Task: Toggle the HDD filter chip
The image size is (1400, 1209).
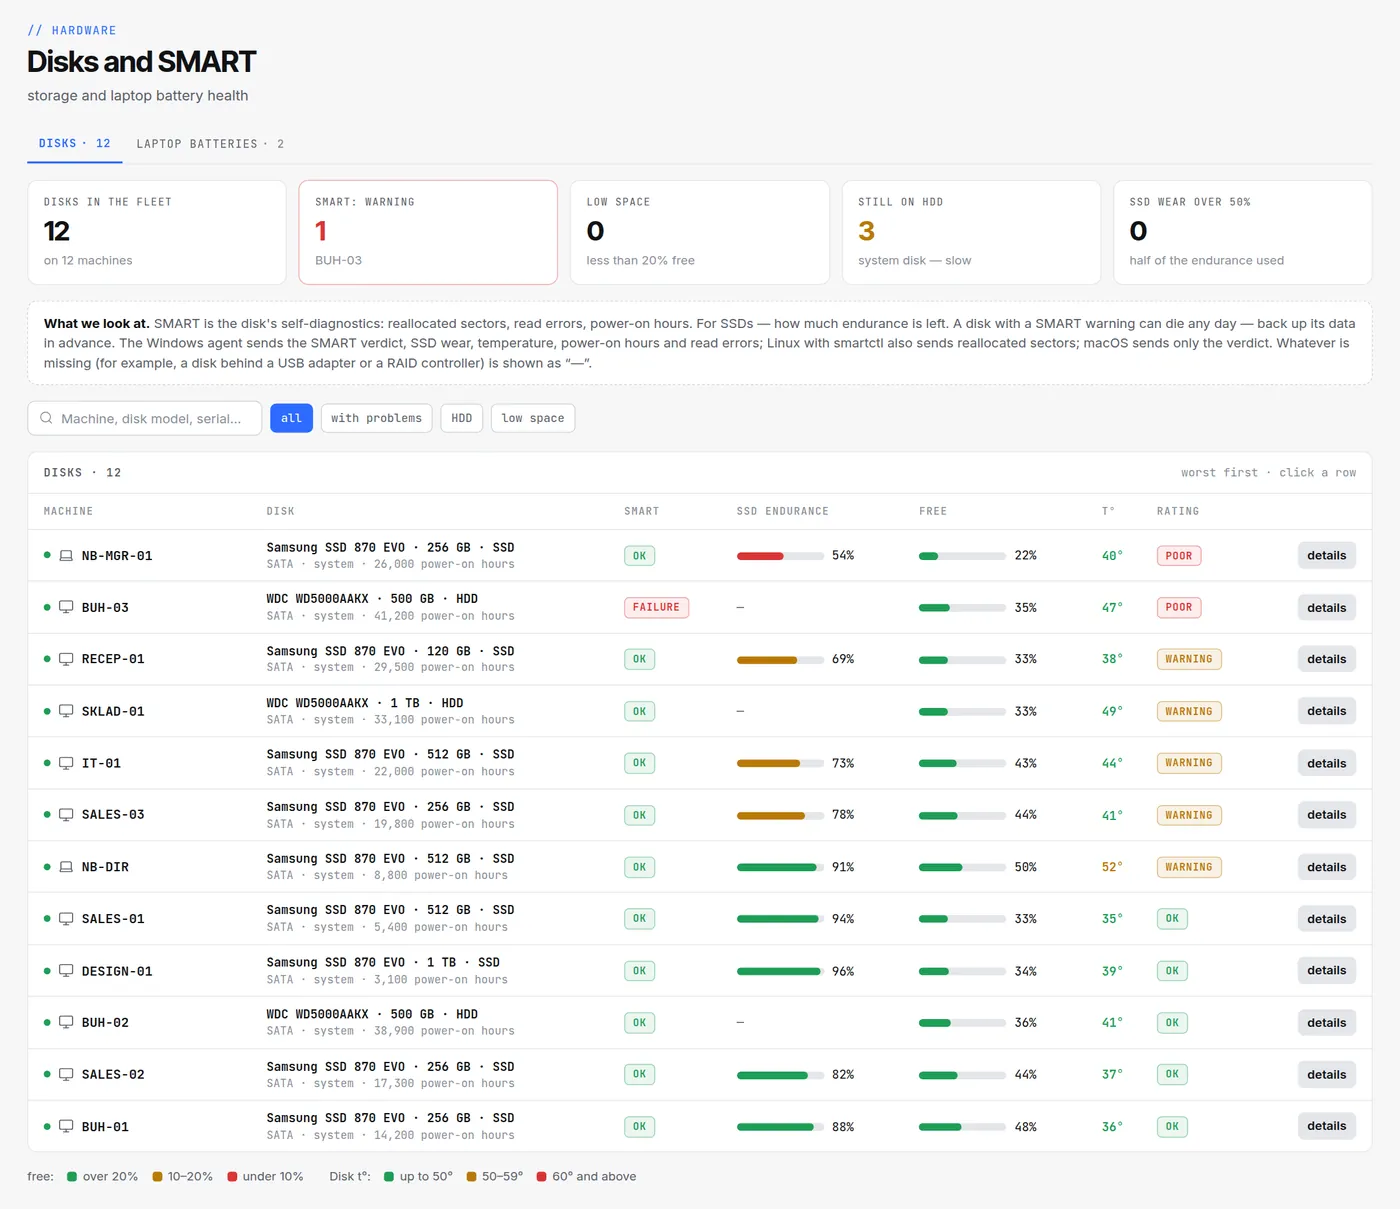Action: tap(462, 418)
